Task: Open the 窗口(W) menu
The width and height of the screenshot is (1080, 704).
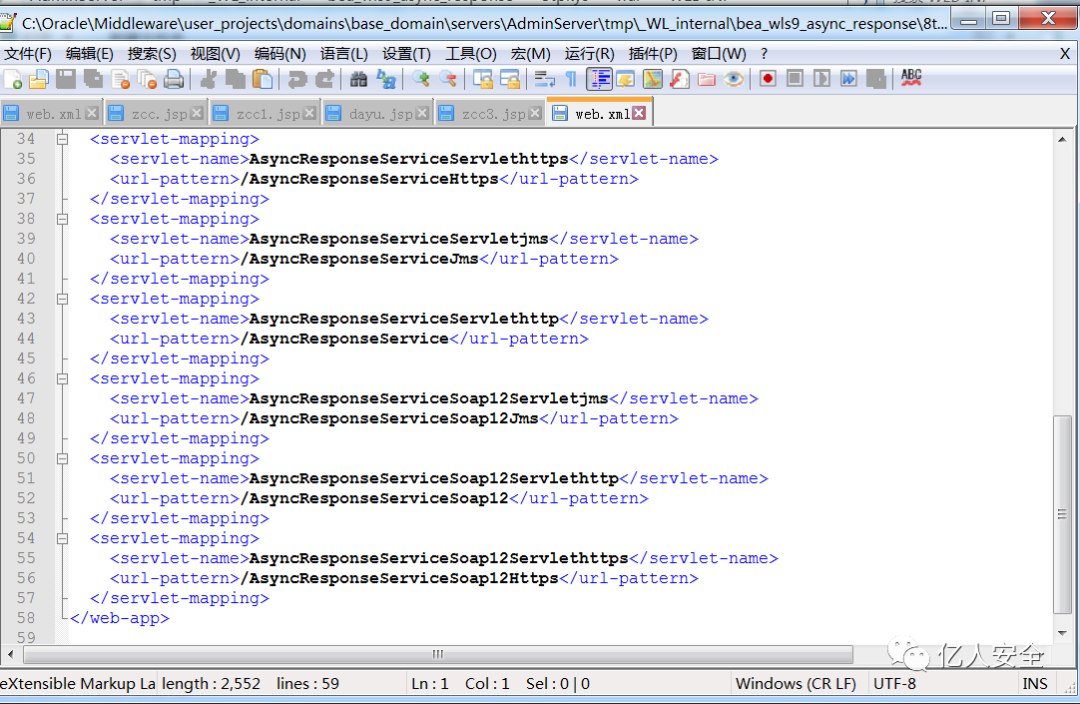Action: click(718, 54)
